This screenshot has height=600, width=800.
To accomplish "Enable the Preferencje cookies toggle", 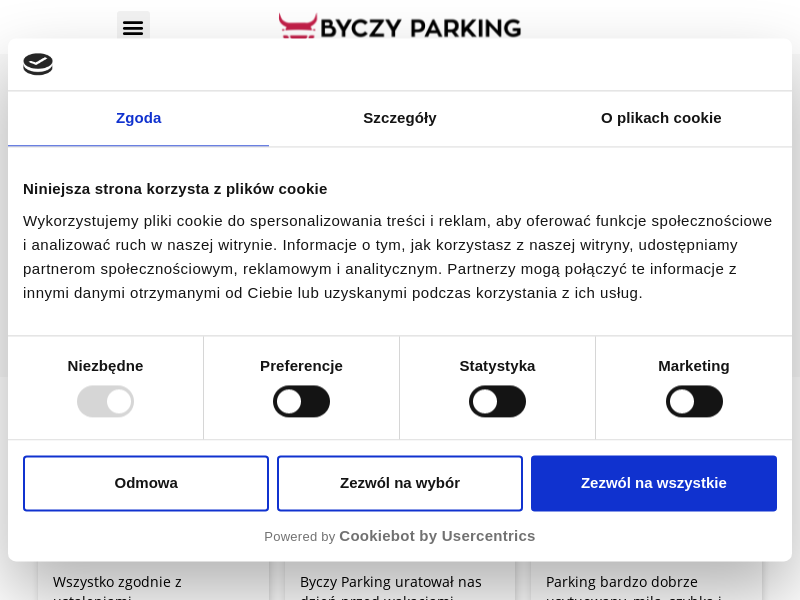I will (x=301, y=401).
